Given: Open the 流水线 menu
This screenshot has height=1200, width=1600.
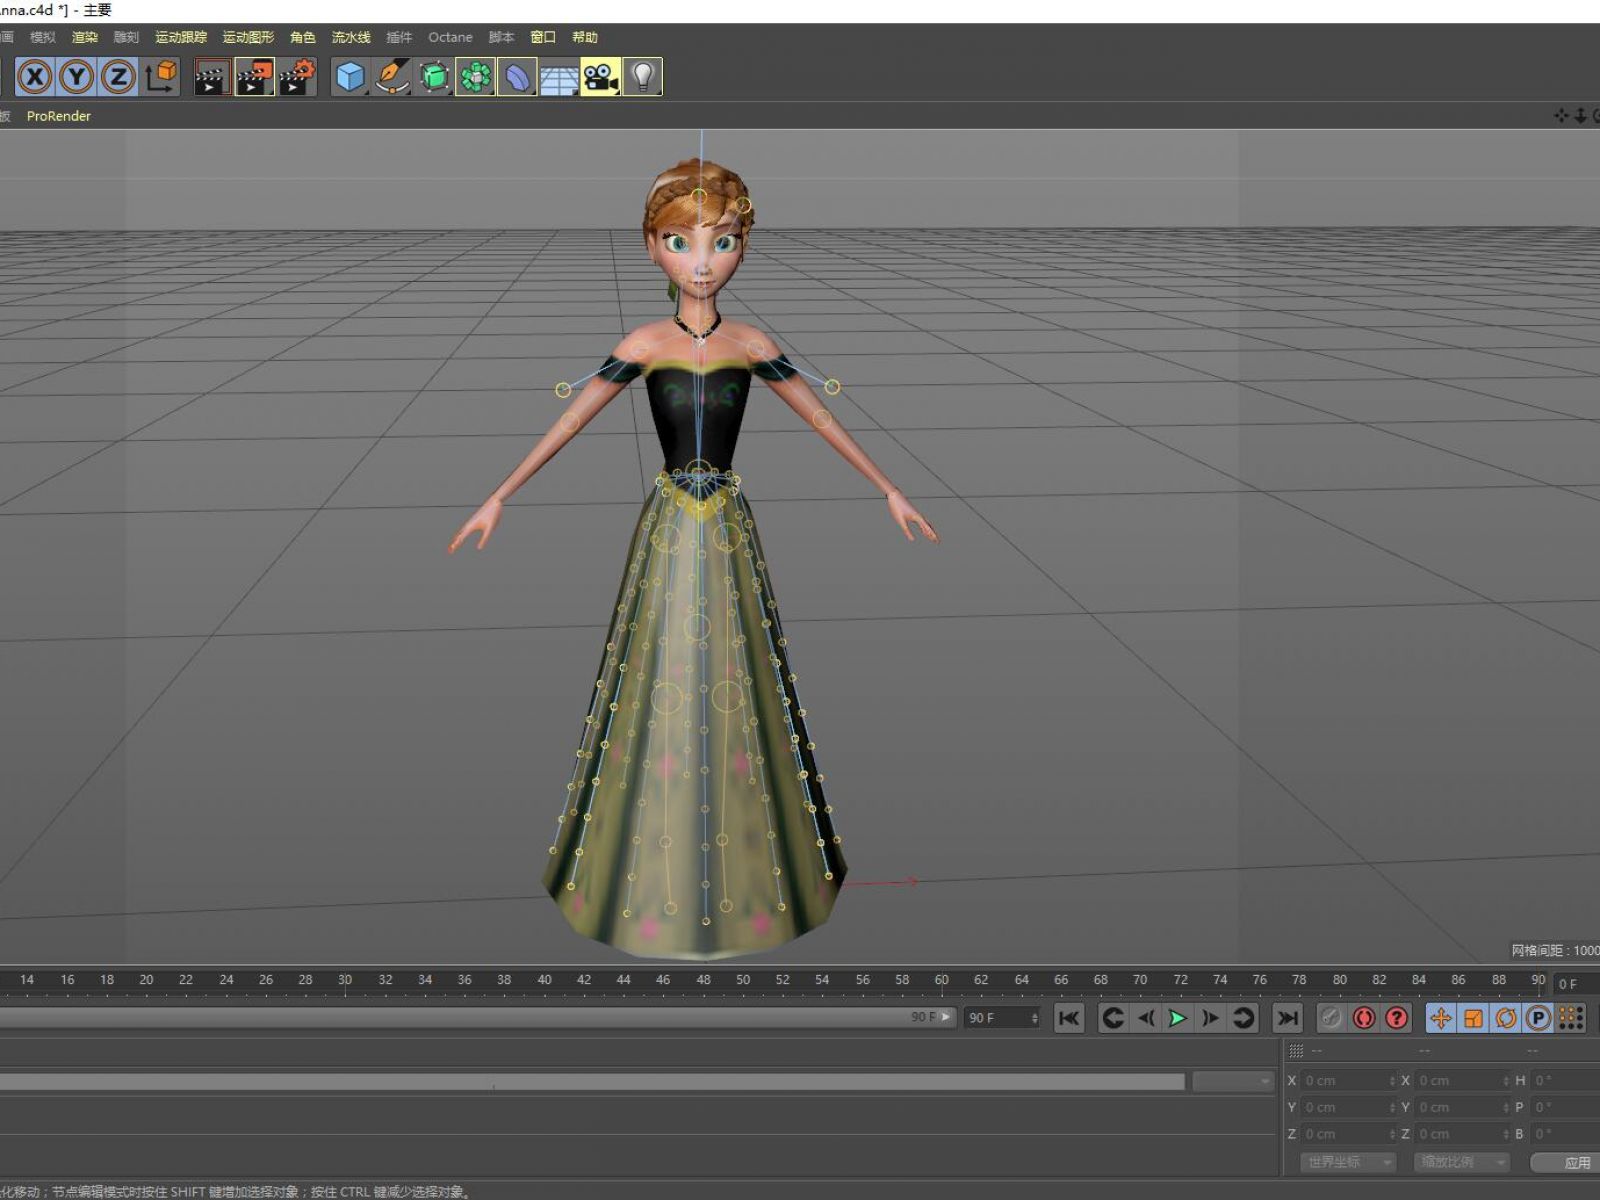Looking at the screenshot, I should pyautogui.click(x=351, y=37).
